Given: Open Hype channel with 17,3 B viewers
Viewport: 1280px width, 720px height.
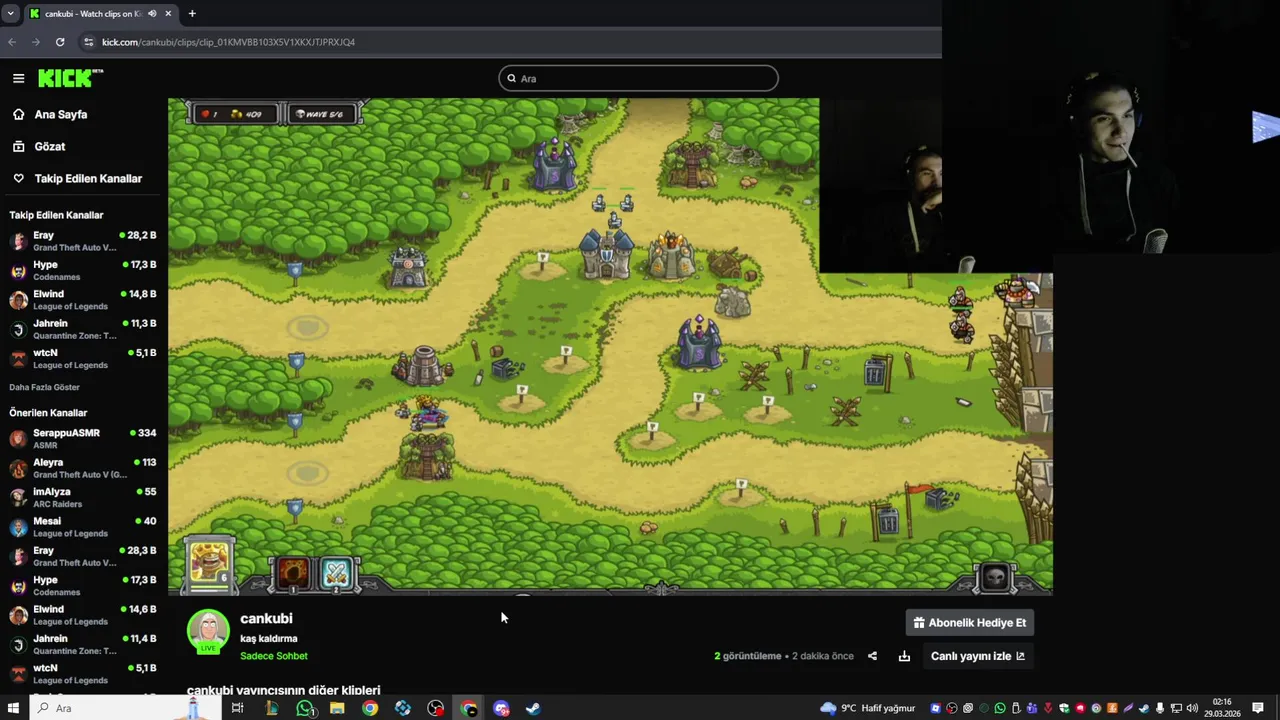Looking at the screenshot, I should tap(82, 270).
